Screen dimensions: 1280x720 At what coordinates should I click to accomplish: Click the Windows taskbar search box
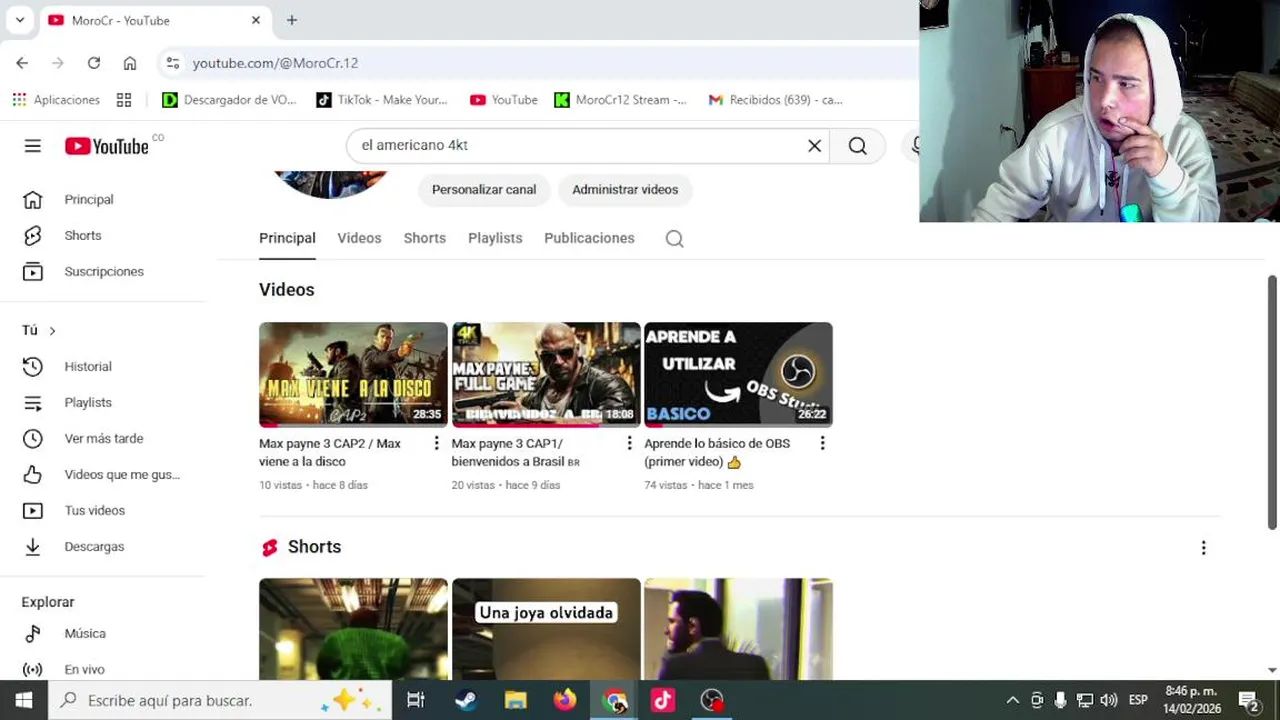coord(220,700)
